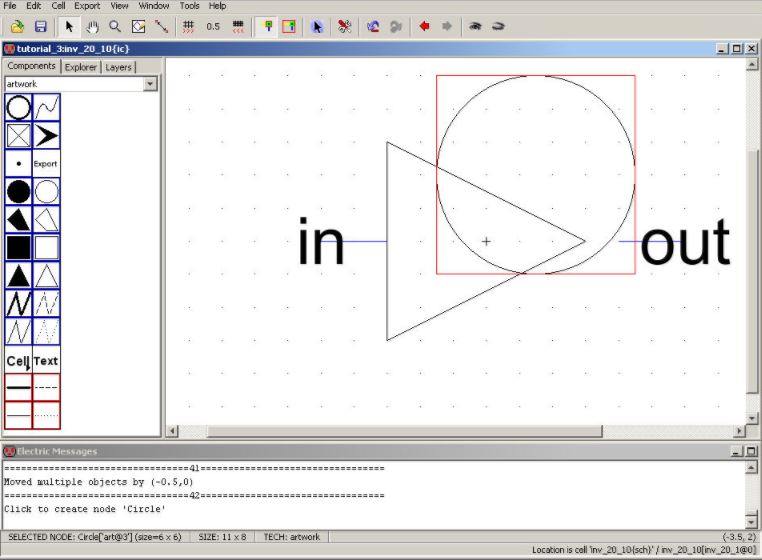
Task: Click the red Undo back arrow
Action: [425, 26]
